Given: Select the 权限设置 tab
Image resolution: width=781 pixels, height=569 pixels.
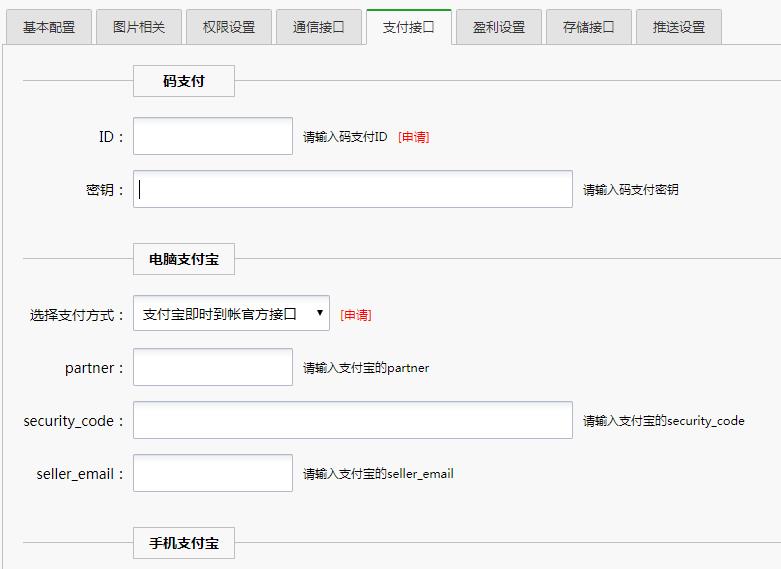Looking at the screenshot, I should 229,27.
